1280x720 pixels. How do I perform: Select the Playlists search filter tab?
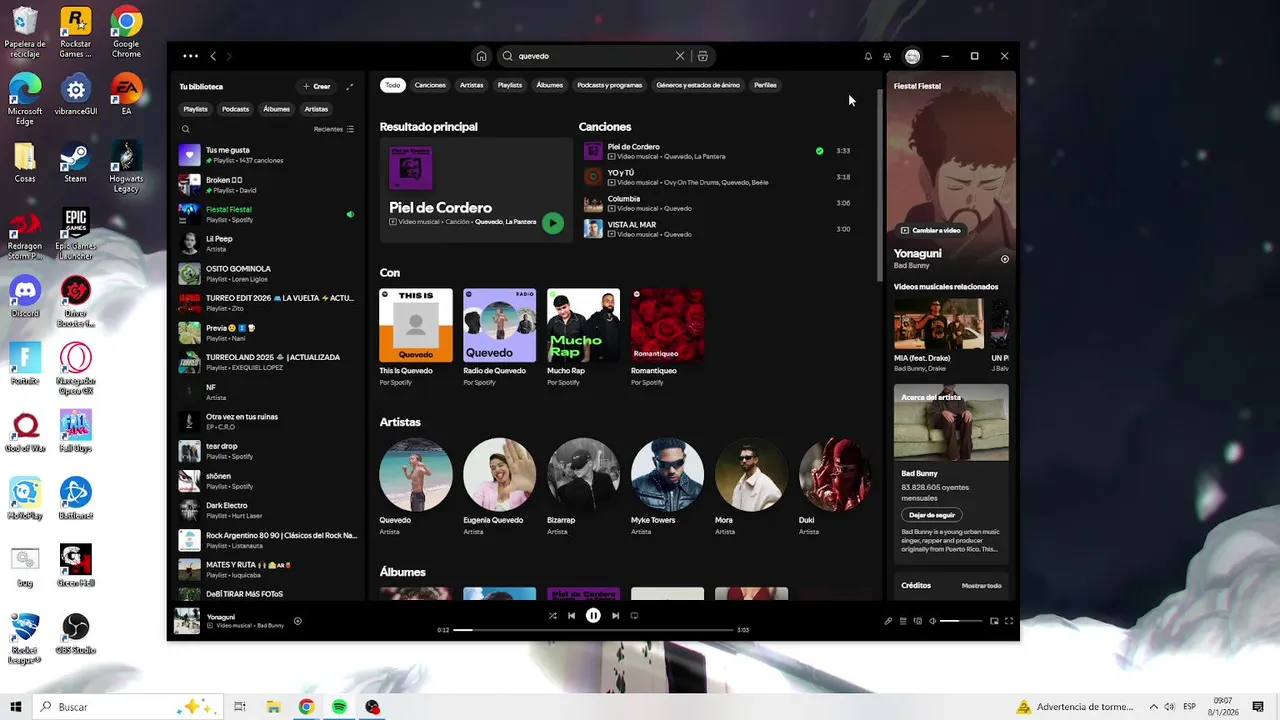pyautogui.click(x=510, y=85)
